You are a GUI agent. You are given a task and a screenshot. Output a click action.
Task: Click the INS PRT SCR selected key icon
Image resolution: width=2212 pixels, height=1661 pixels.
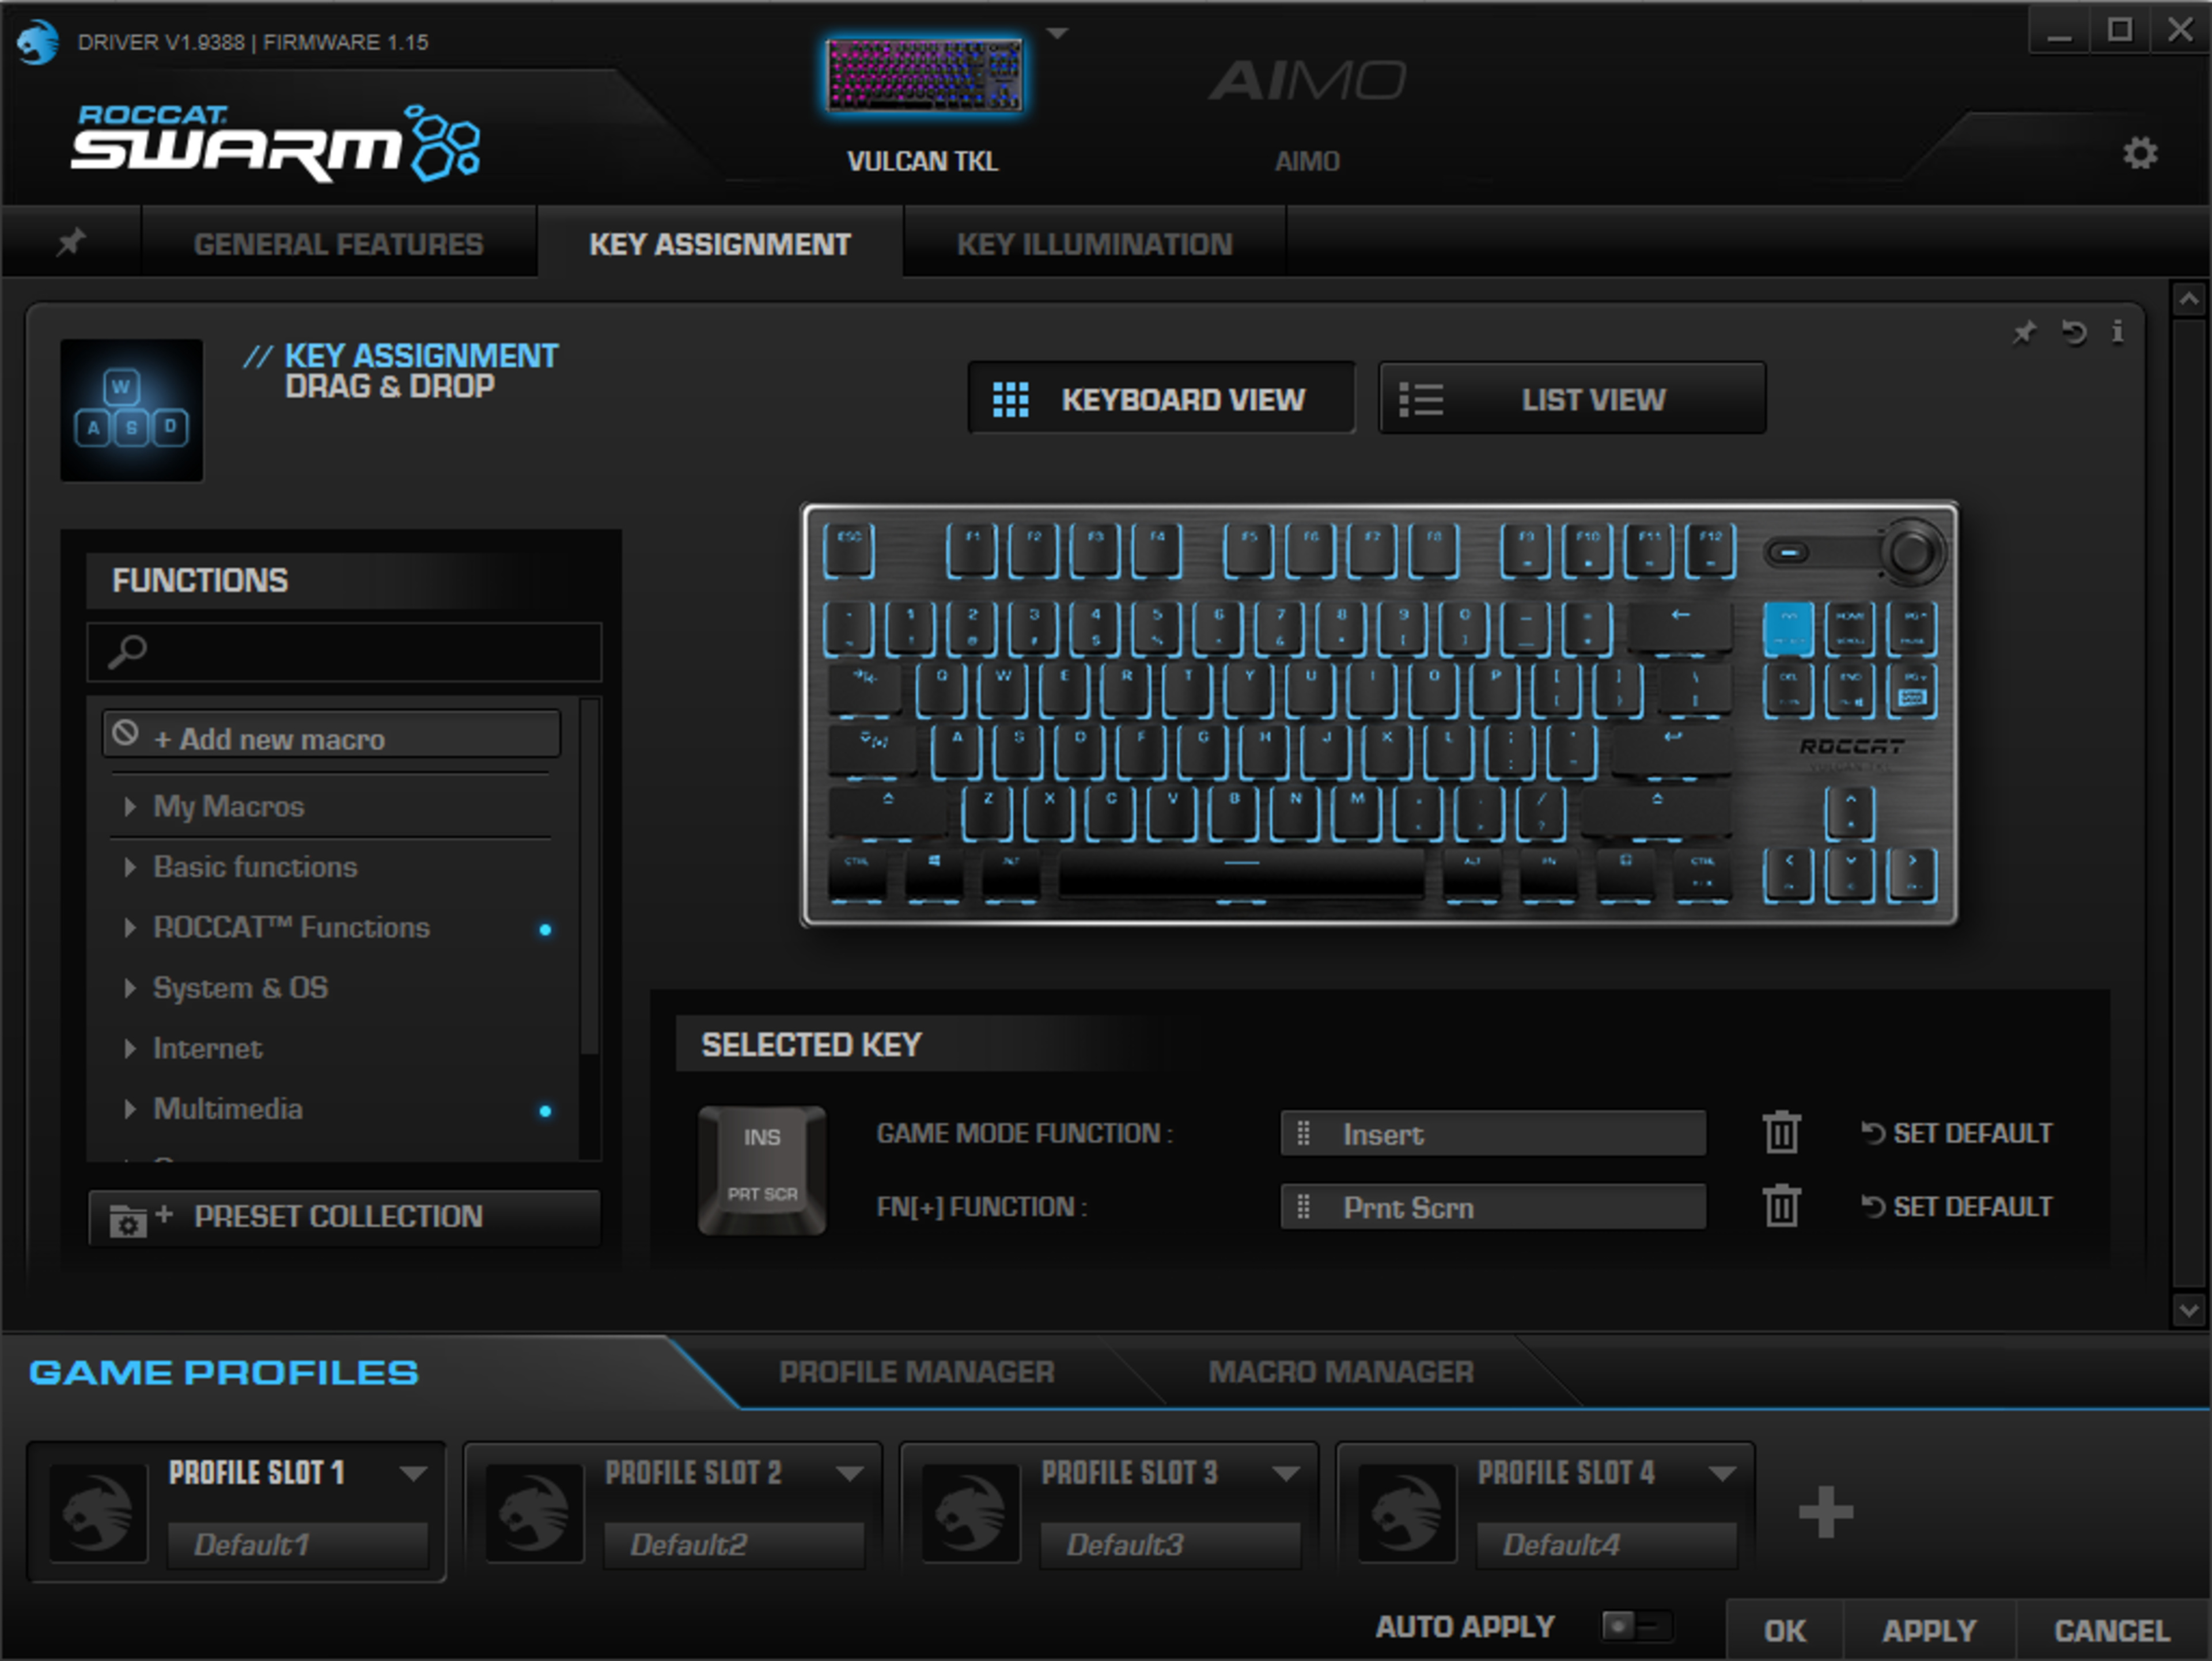tap(762, 1170)
